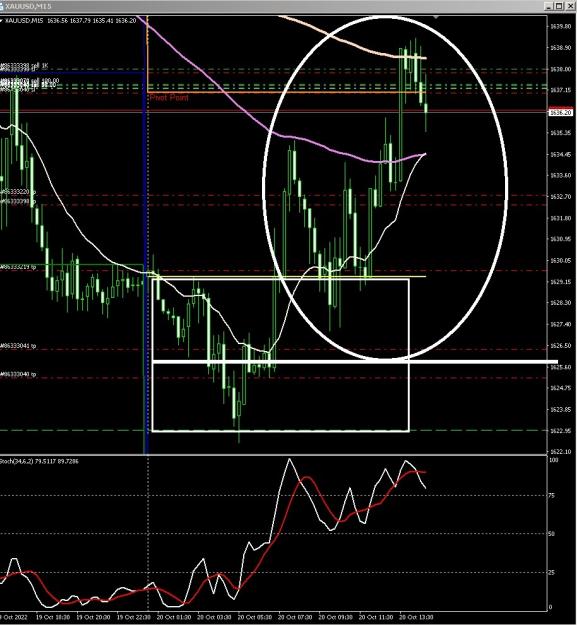
Task: Click the 1622.10 price axis label
Action: [x=560, y=452]
